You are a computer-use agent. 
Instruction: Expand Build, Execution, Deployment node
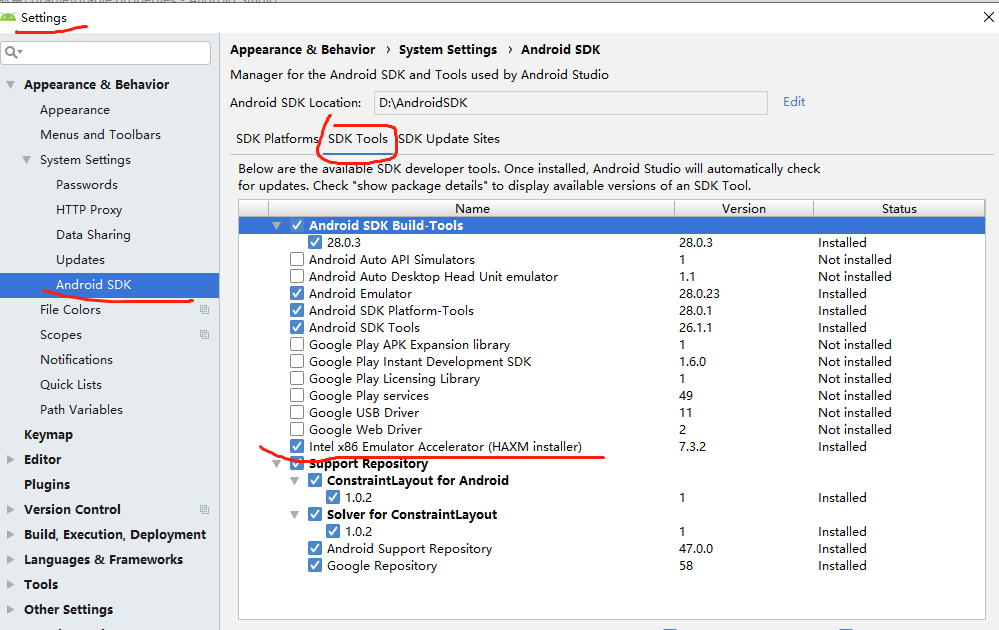coord(11,534)
